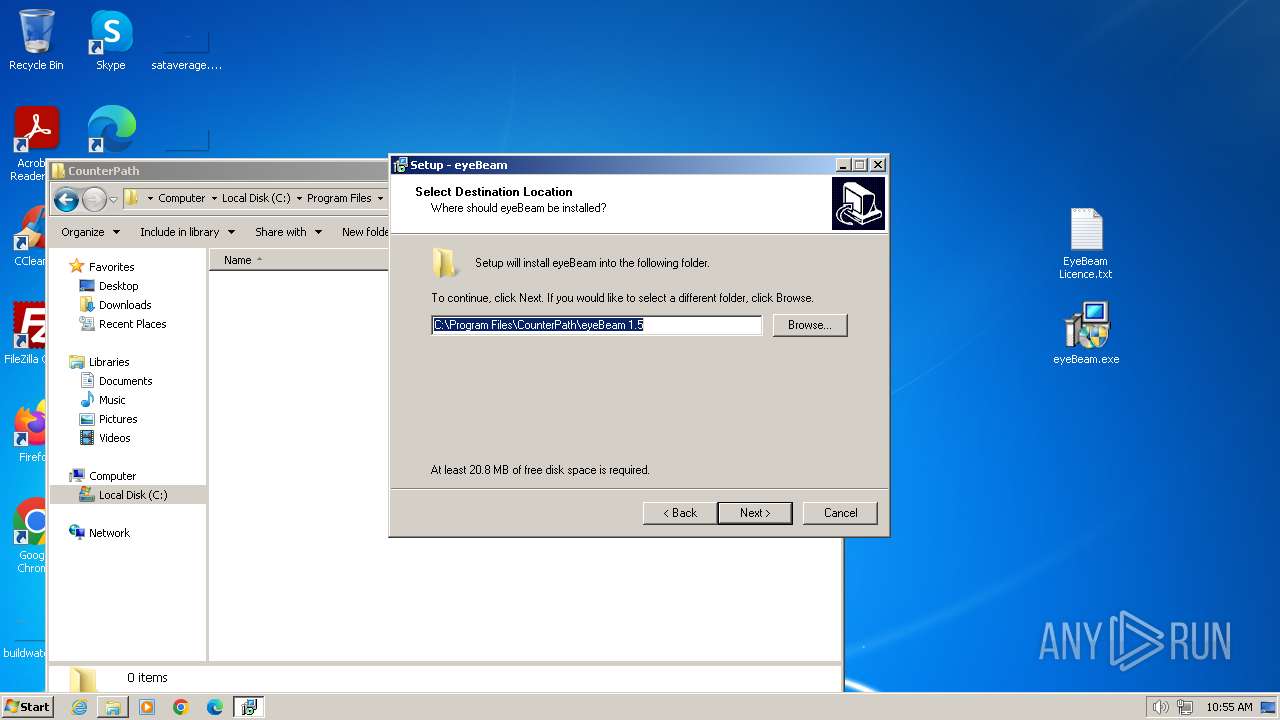This screenshot has height=720, width=1280.
Task: Open the Microsoft Edge desktop shortcut
Action: [111, 130]
